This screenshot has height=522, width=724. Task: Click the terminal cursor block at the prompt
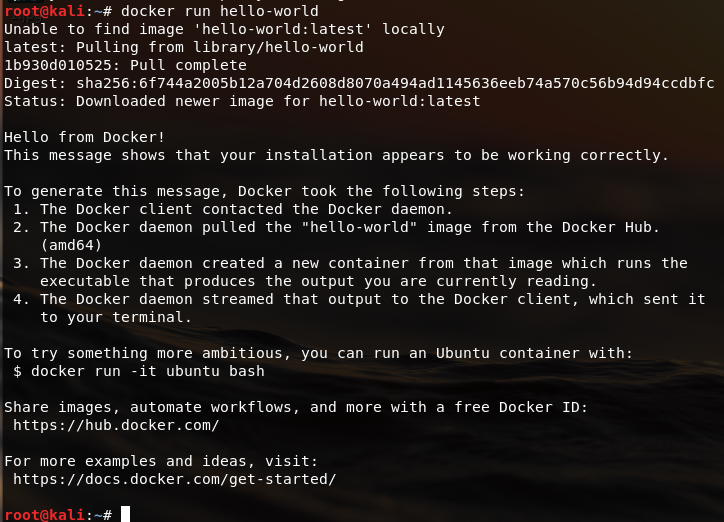point(125,514)
